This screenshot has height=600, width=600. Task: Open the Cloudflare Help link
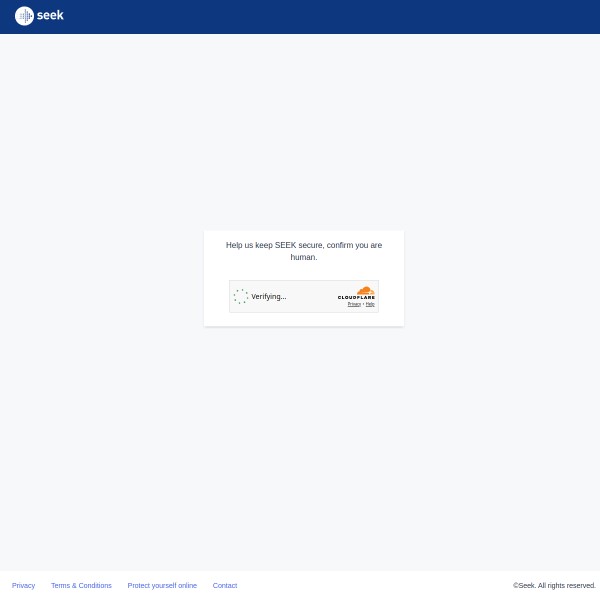pyautogui.click(x=370, y=304)
